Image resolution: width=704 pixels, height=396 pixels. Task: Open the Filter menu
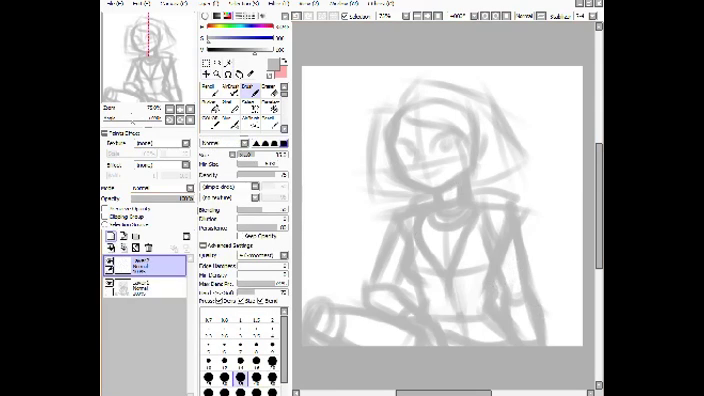click(x=278, y=3)
